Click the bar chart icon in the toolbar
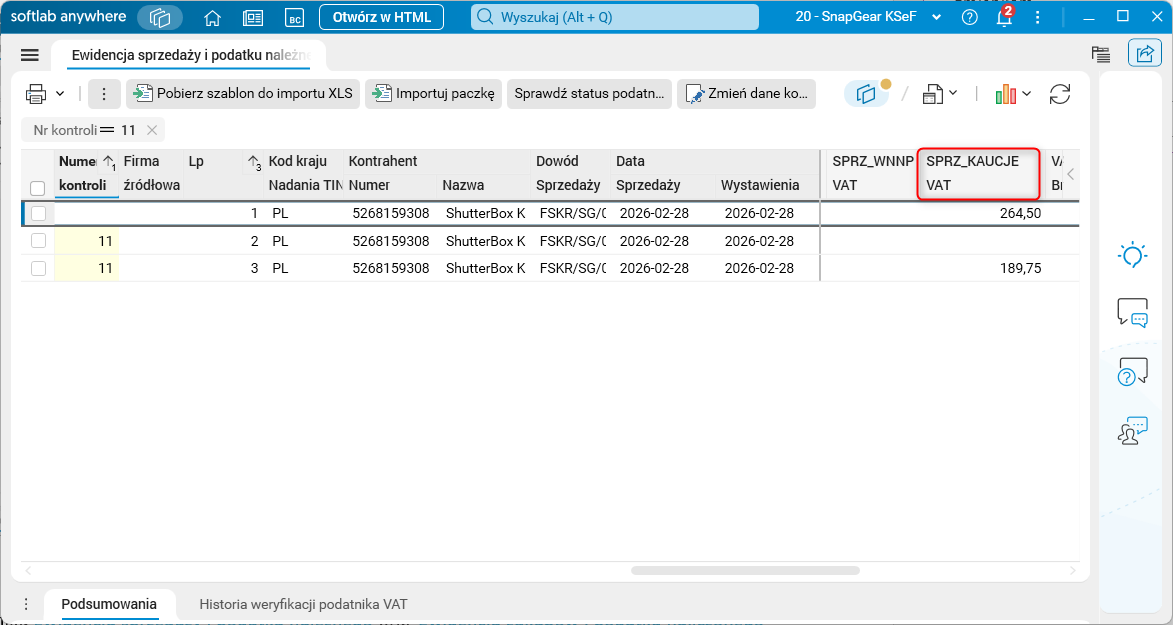The width and height of the screenshot is (1173, 625). (x=1005, y=94)
